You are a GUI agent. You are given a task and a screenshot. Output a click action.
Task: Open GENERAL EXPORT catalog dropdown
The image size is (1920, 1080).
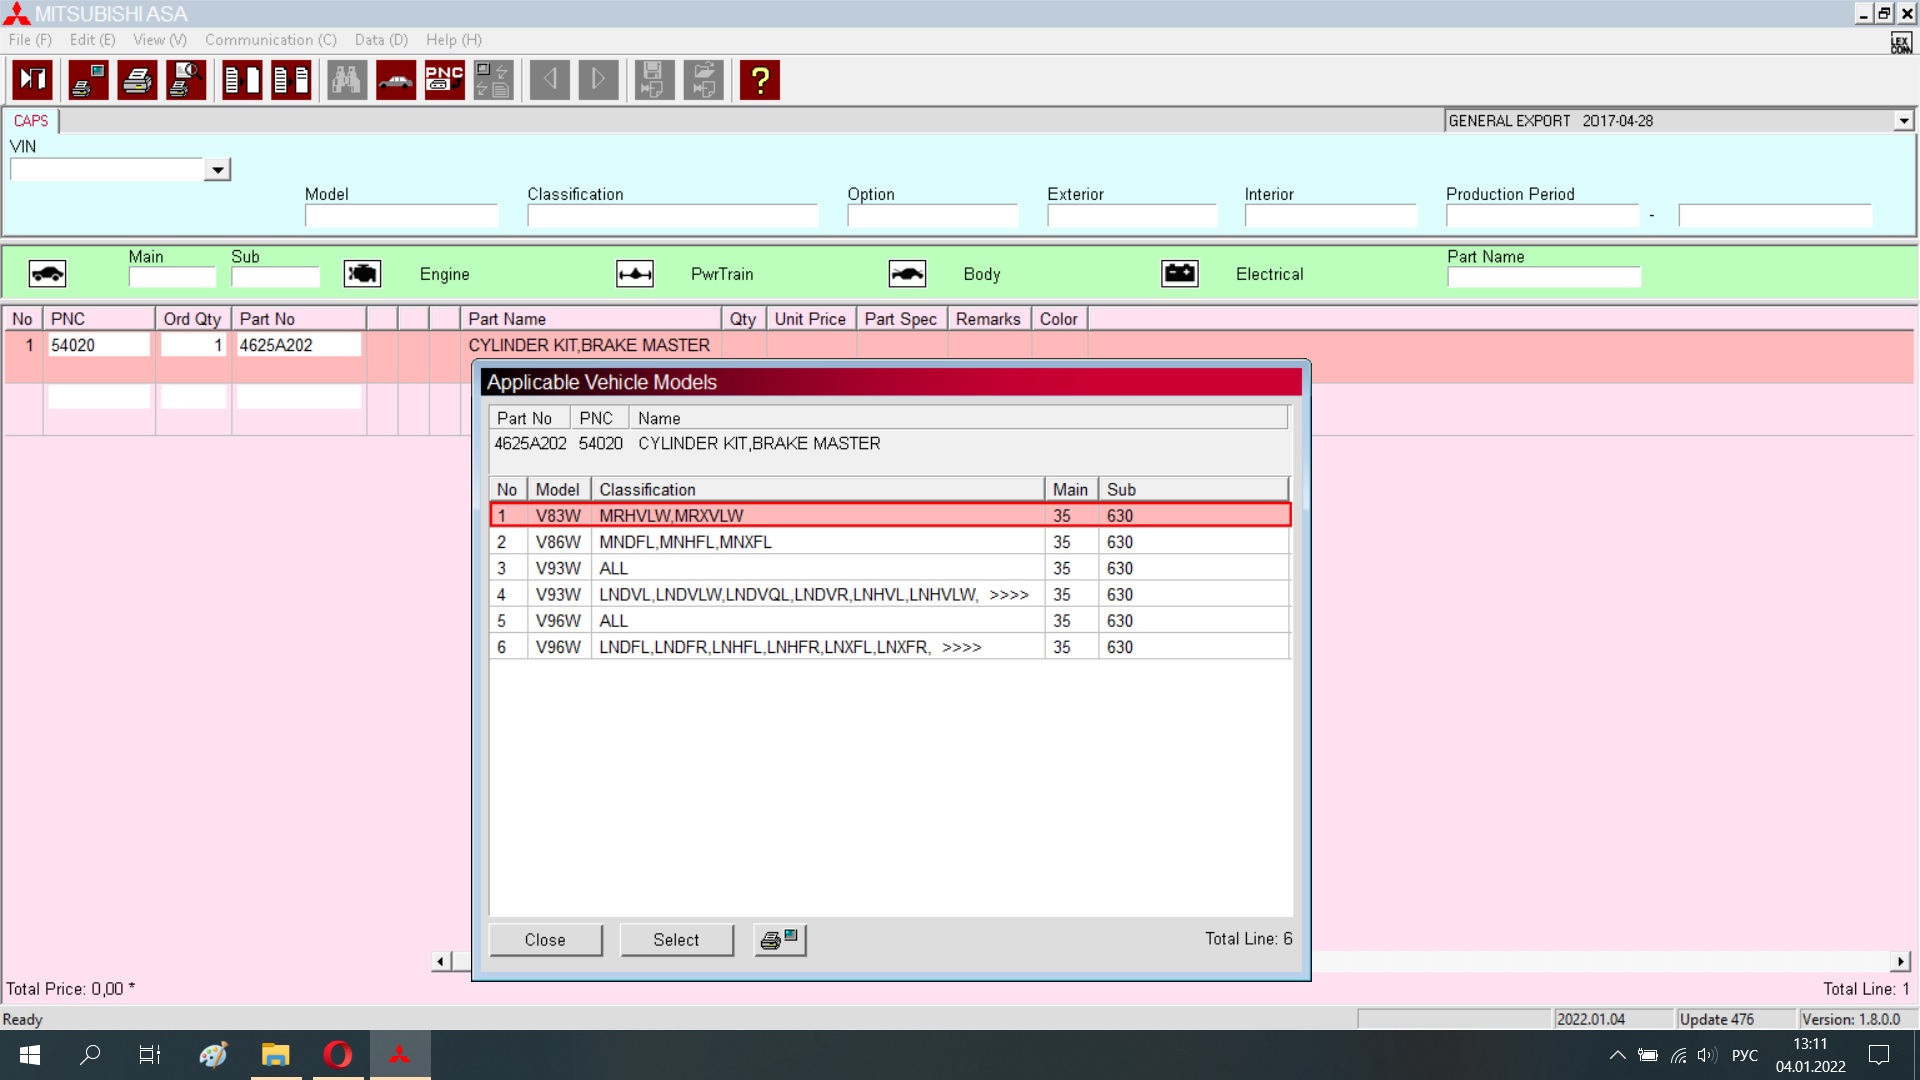1903,121
